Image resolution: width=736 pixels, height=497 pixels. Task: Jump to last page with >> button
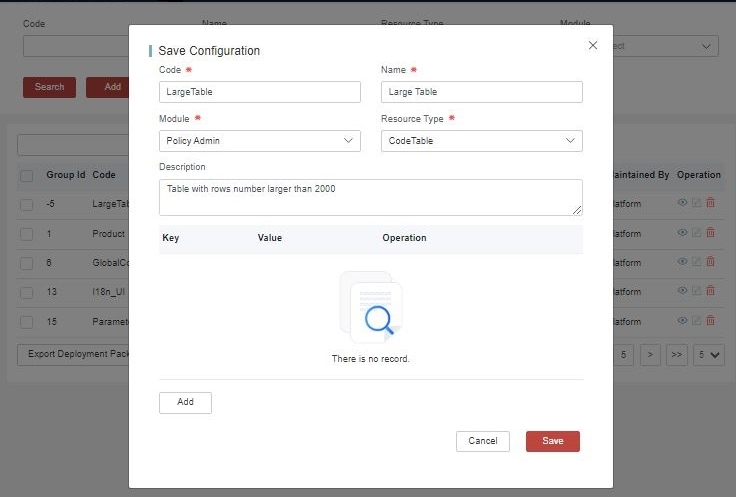677,354
